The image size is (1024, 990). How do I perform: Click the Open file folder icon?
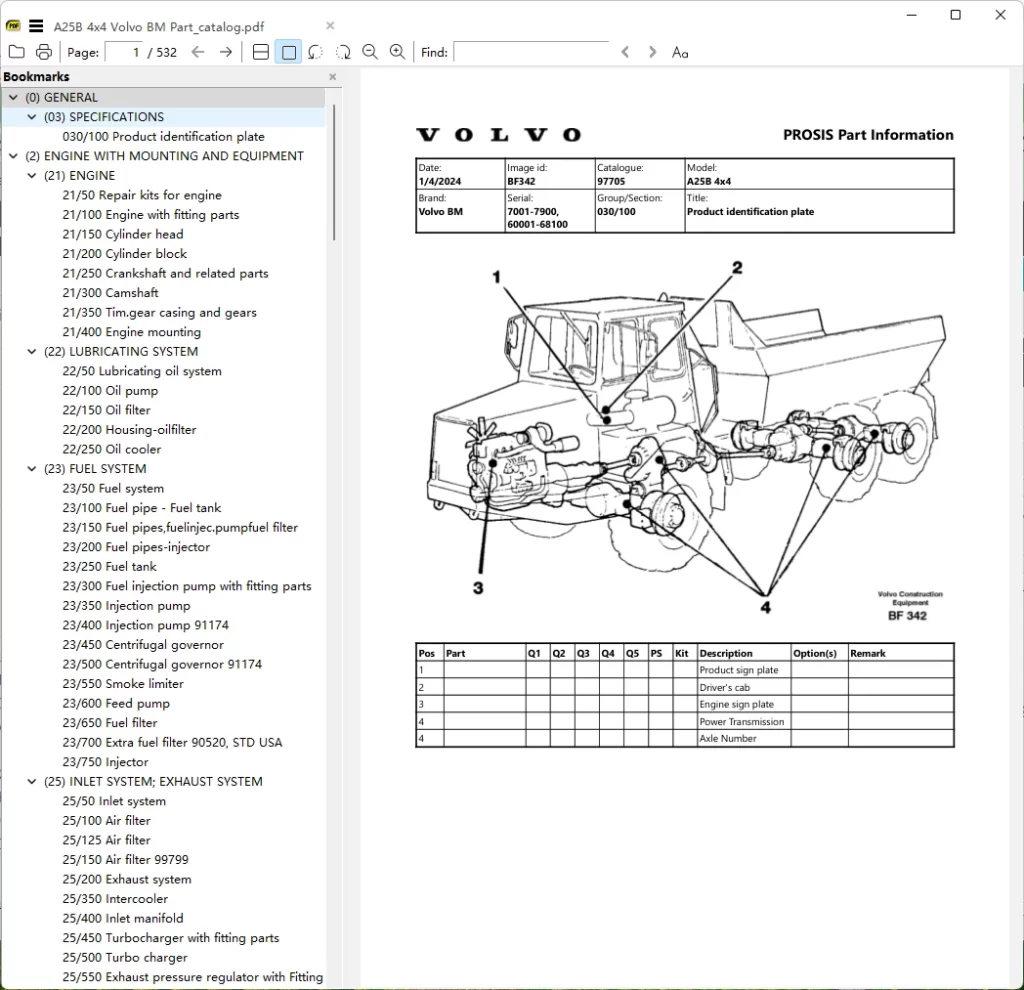(x=16, y=52)
